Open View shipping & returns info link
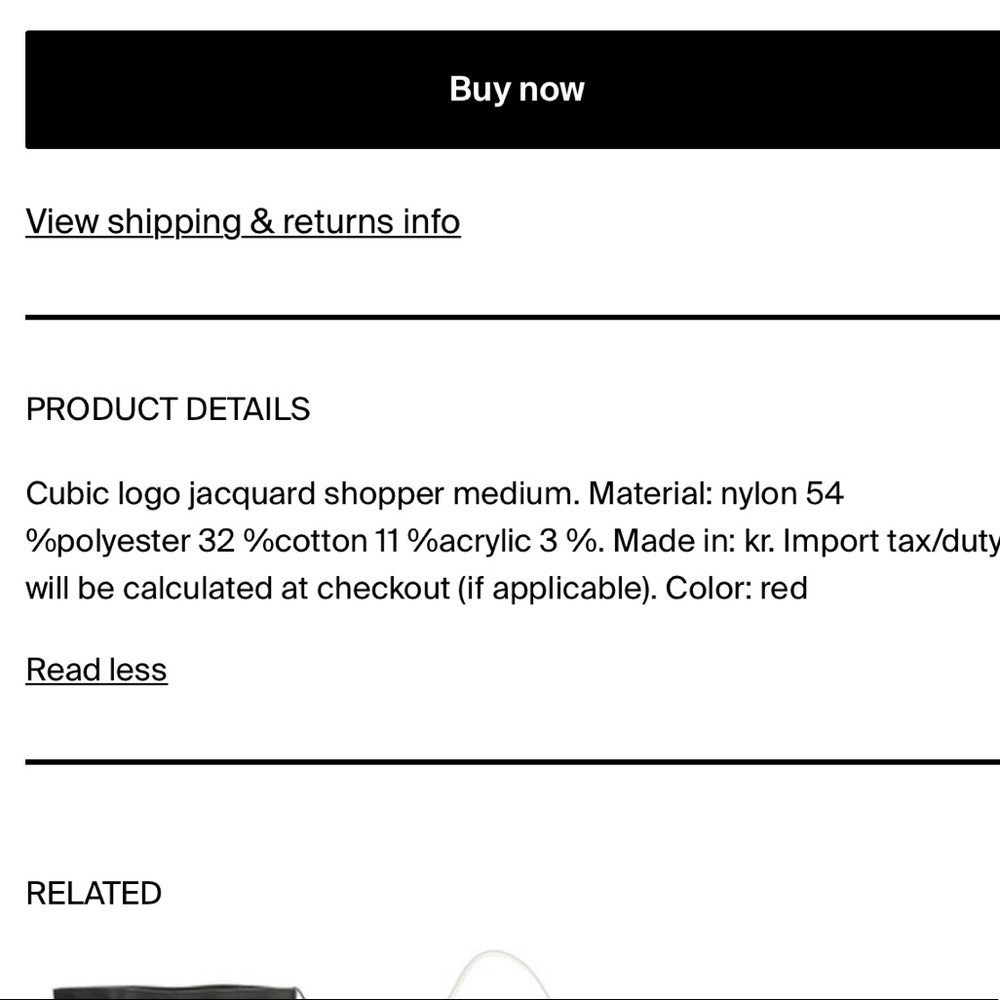The height and width of the screenshot is (1000, 1000). coord(243,221)
